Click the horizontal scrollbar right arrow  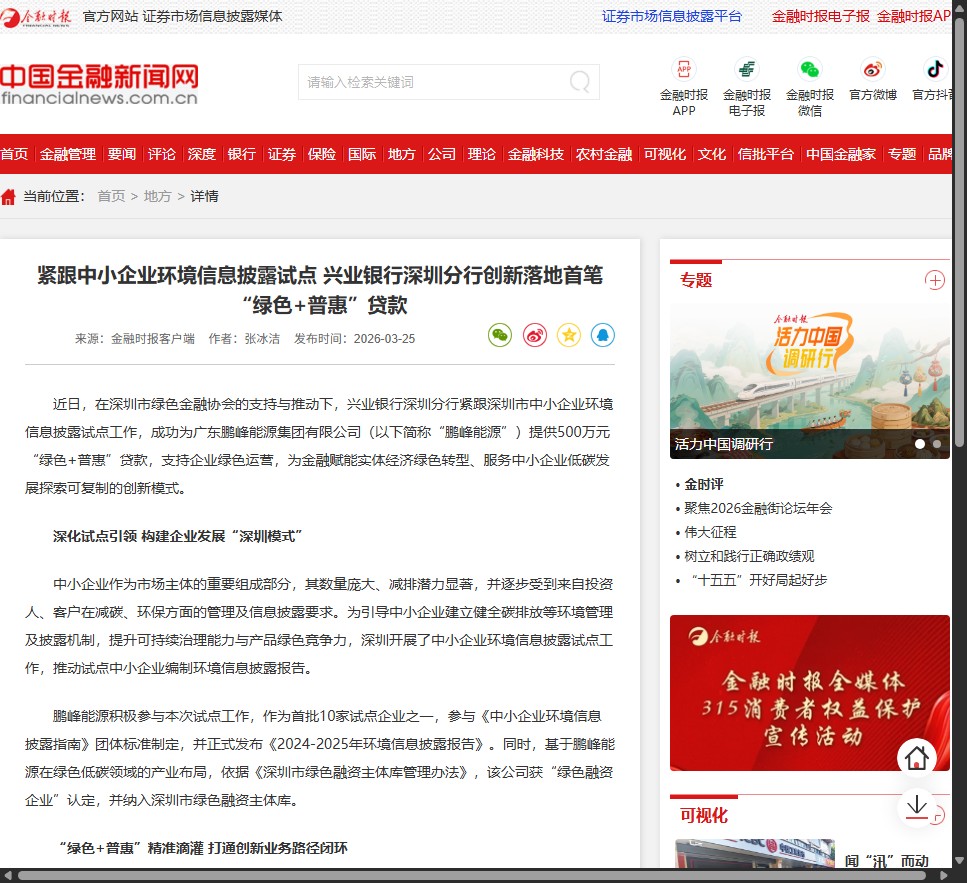point(943,876)
